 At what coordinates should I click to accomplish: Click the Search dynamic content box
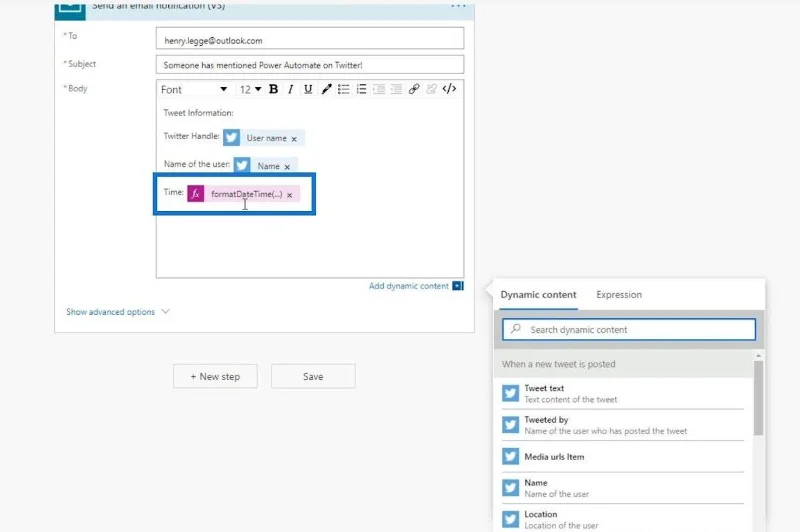(629, 330)
